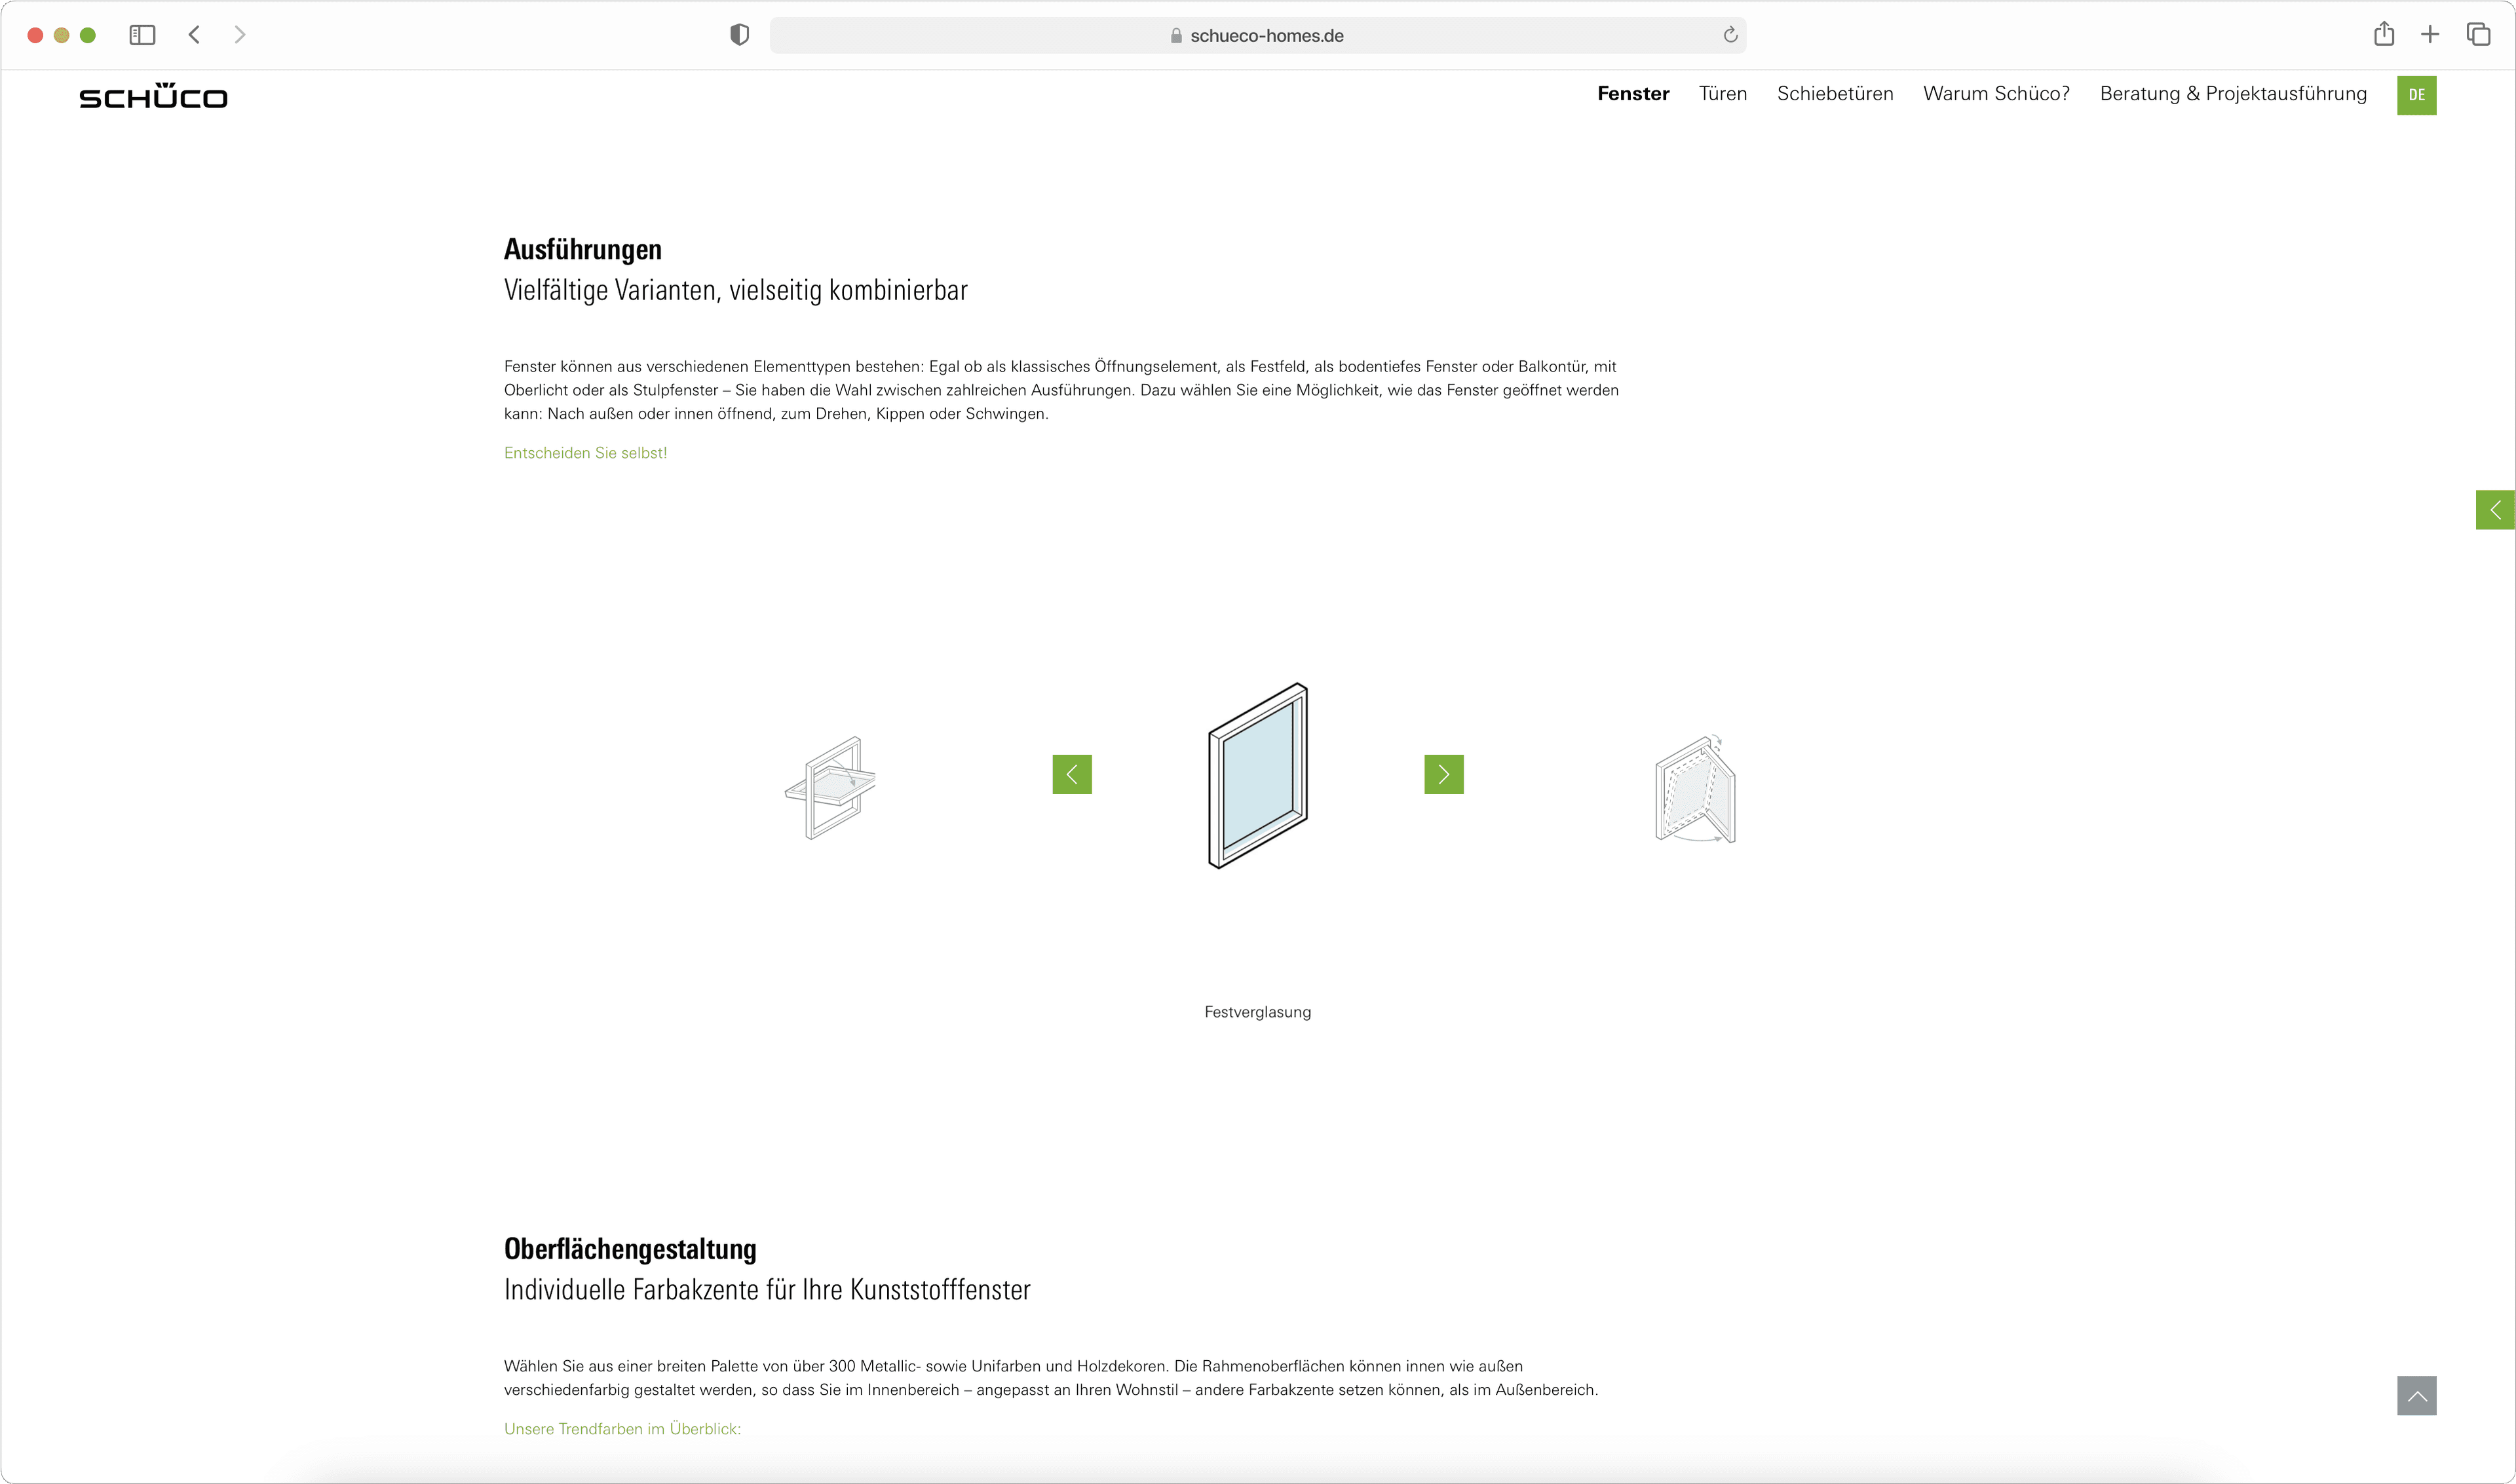Toggle the Safari sidebar
This screenshot has width=2516, height=1484.
click(142, 35)
